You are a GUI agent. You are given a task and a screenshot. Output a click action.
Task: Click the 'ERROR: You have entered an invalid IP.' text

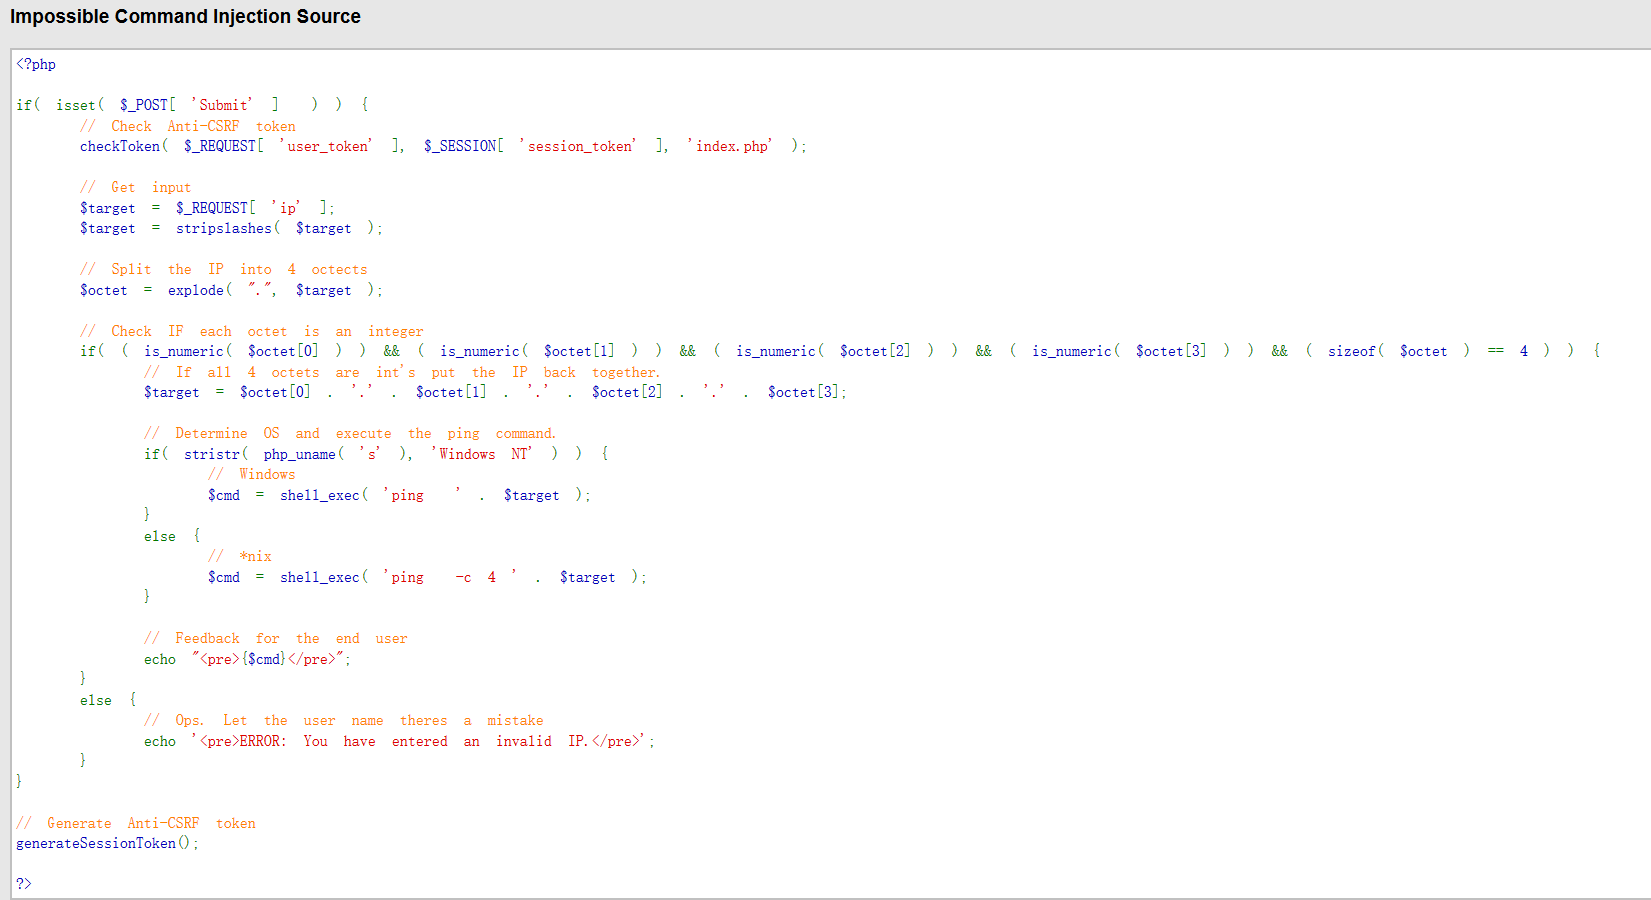414,741
